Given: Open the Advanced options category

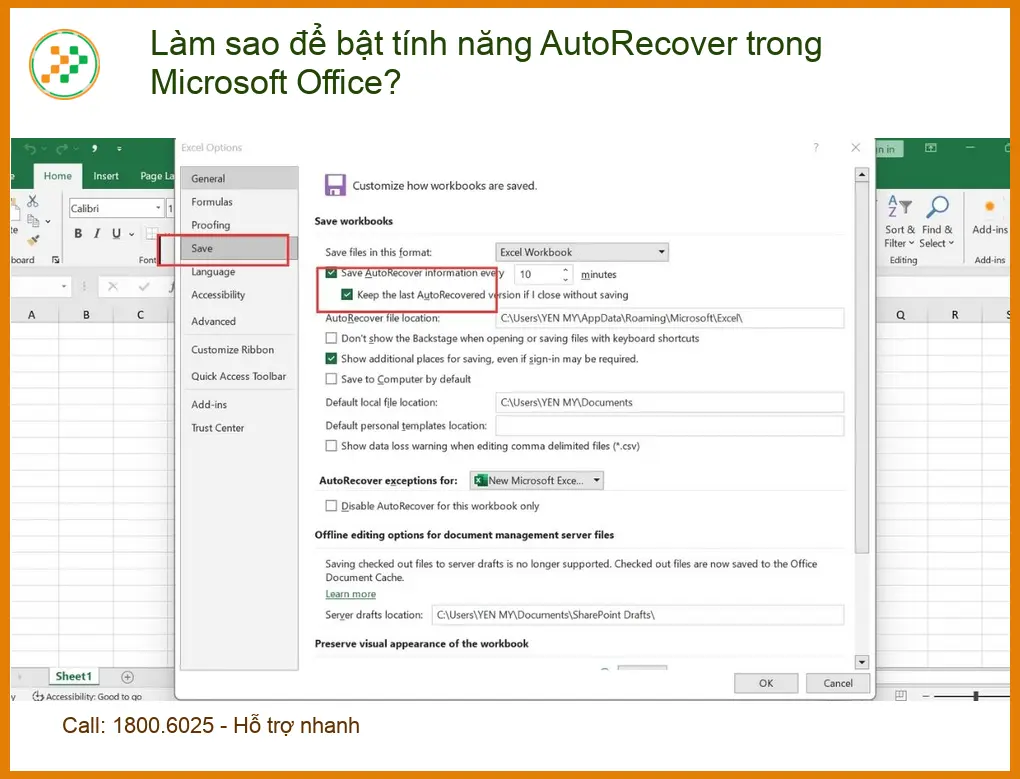Looking at the screenshot, I should pos(239,321).
